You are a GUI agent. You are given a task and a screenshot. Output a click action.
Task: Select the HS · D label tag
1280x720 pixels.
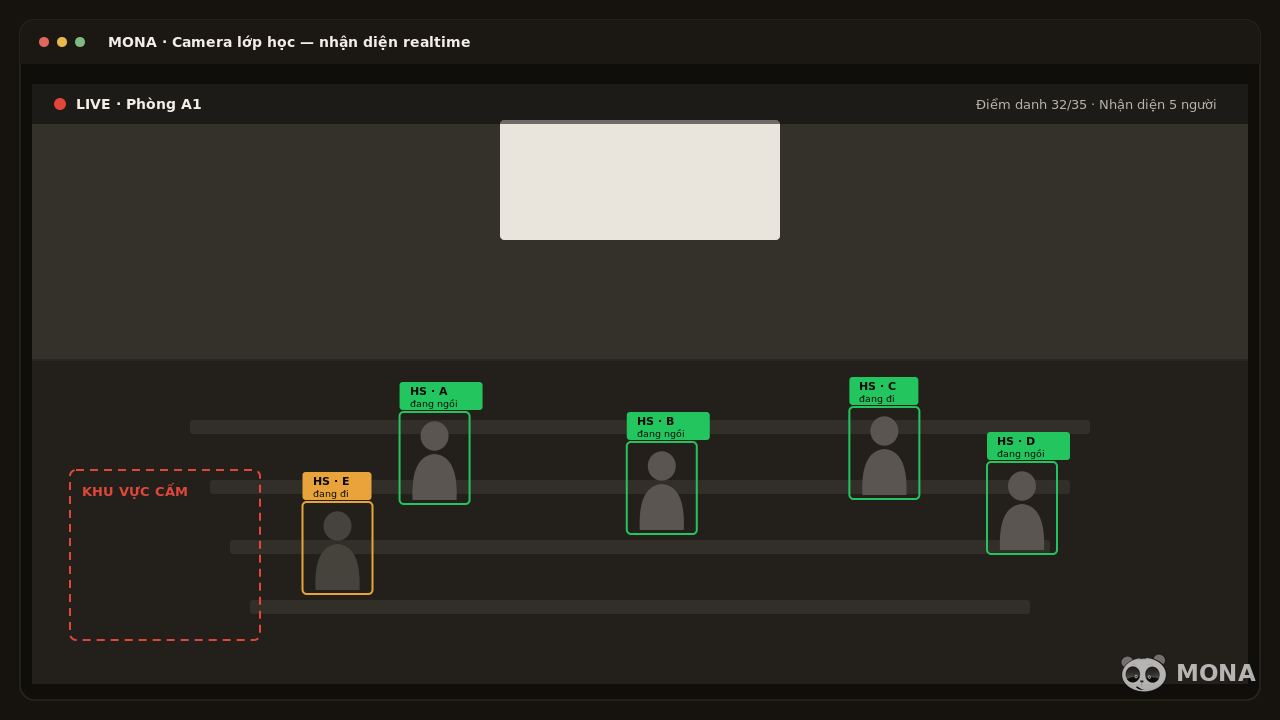(x=1028, y=446)
